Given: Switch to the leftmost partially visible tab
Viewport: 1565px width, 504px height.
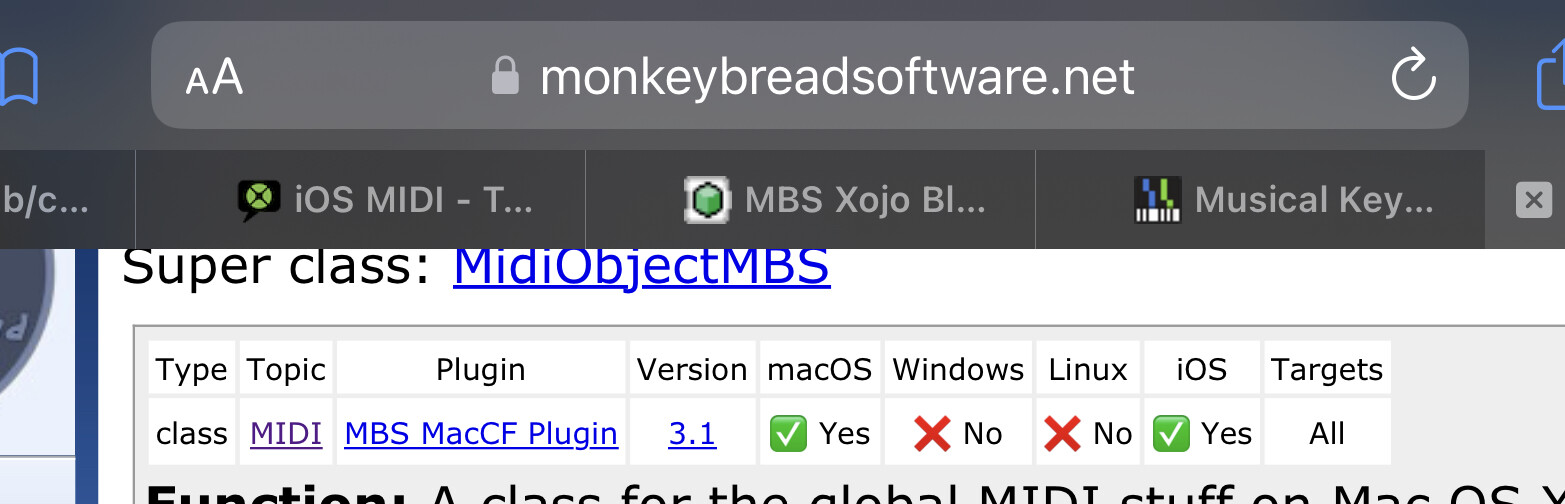Looking at the screenshot, I should pyautogui.click(x=67, y=200).
